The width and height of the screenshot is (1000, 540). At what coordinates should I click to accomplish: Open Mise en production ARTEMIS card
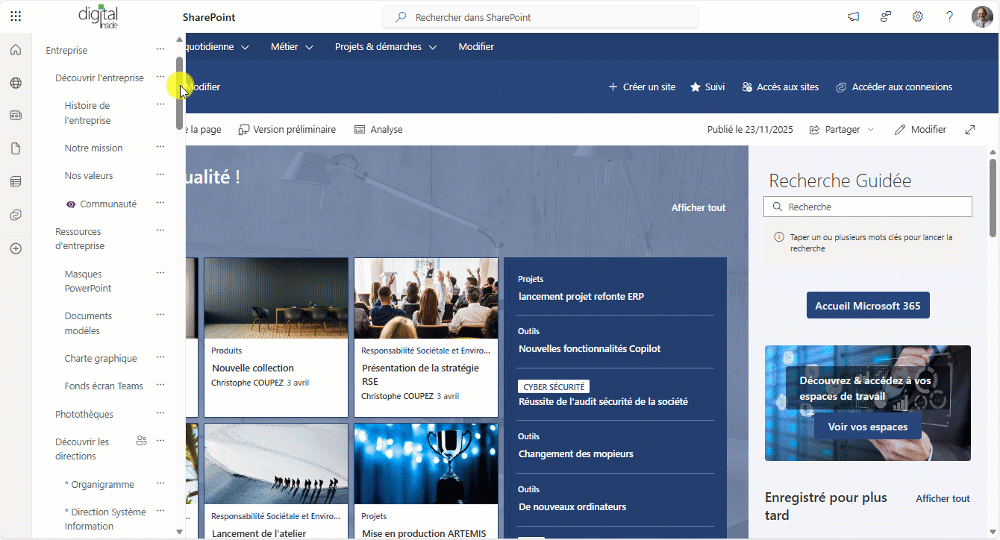click(426, 481)
